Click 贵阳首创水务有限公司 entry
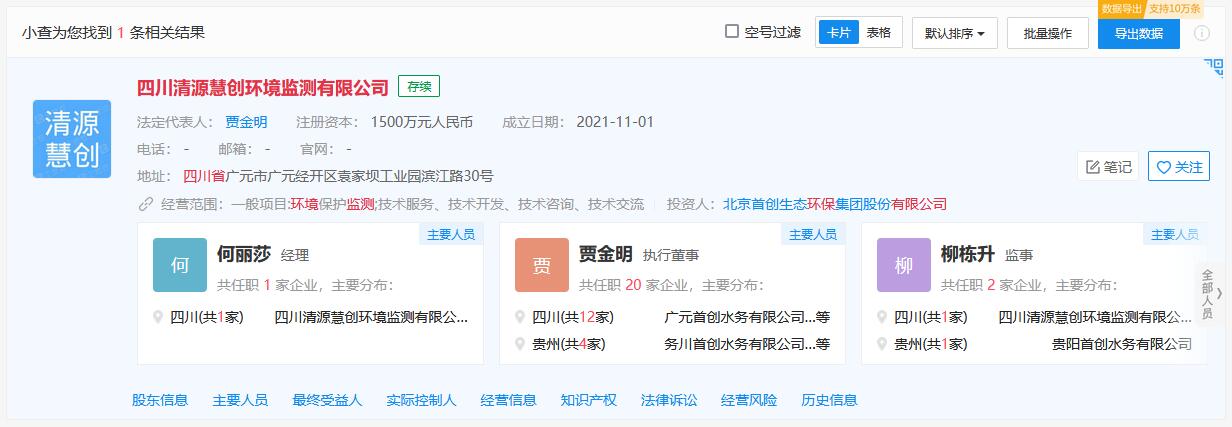 point(1122,344)
